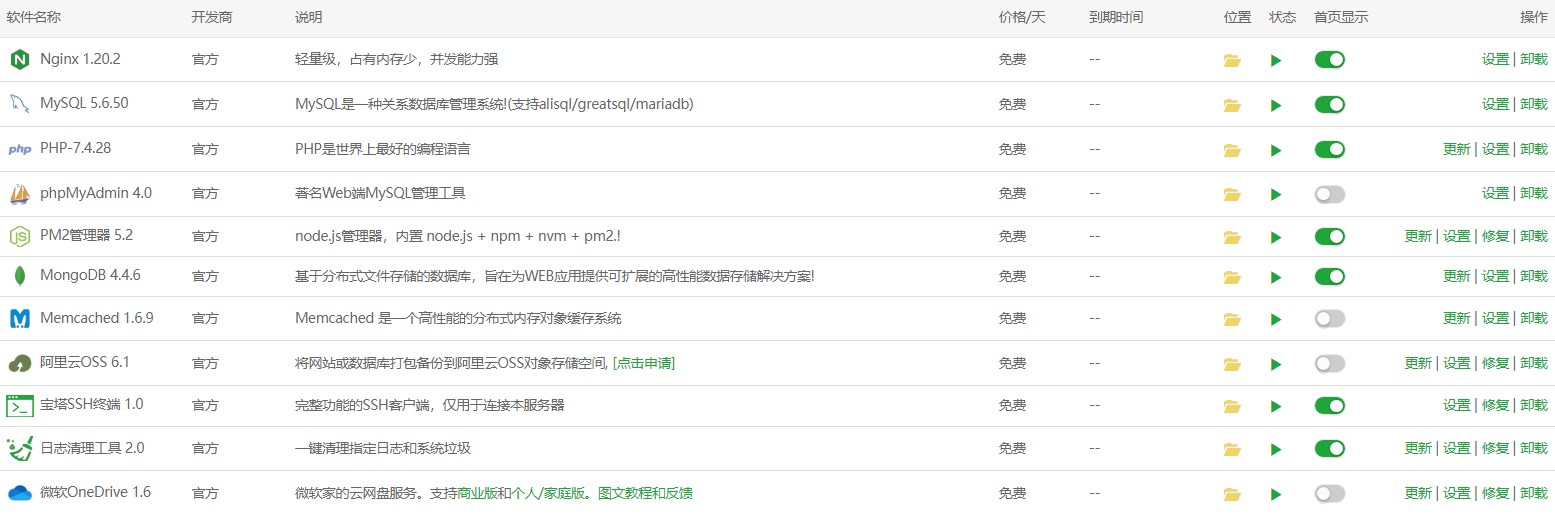Image resolution: width=1555 pixels, height=514 pixels.
Task: Click the Memcached status play icon
Action: pyautogui.click(x=1276, y=319)
